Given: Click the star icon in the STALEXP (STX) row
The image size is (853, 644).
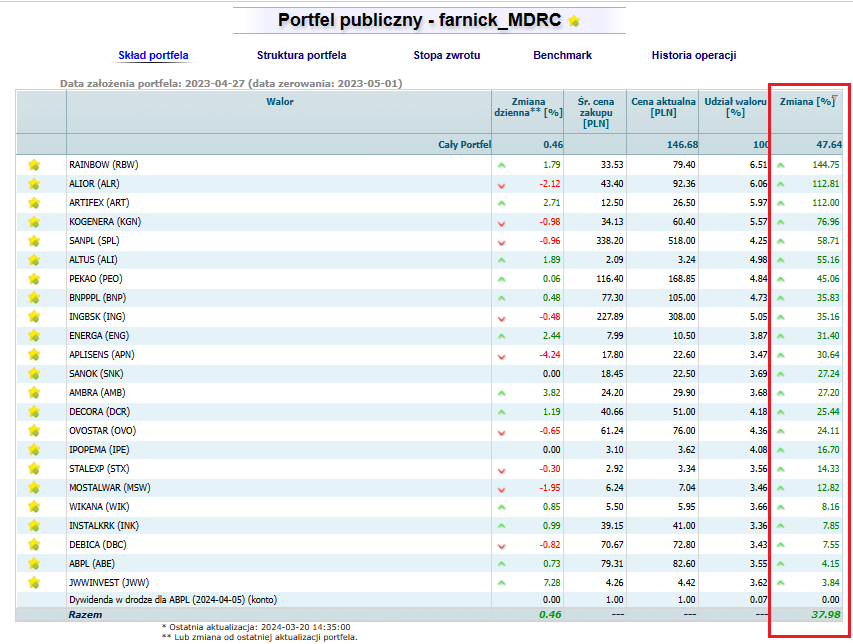Looking at the screenshot, I should tap(34, 469).
